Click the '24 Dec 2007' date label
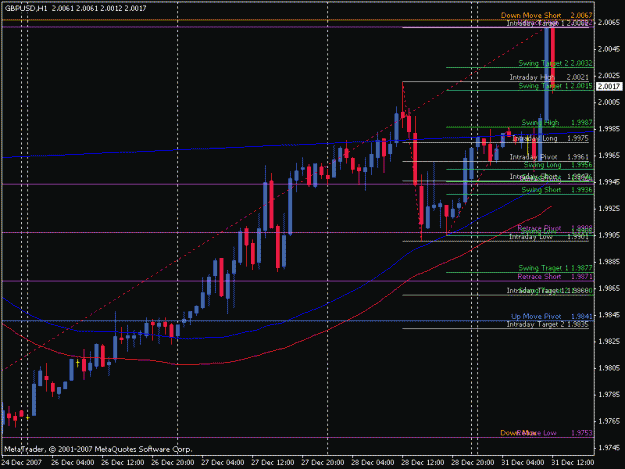The image size is (625, 469). coord(21,463)
